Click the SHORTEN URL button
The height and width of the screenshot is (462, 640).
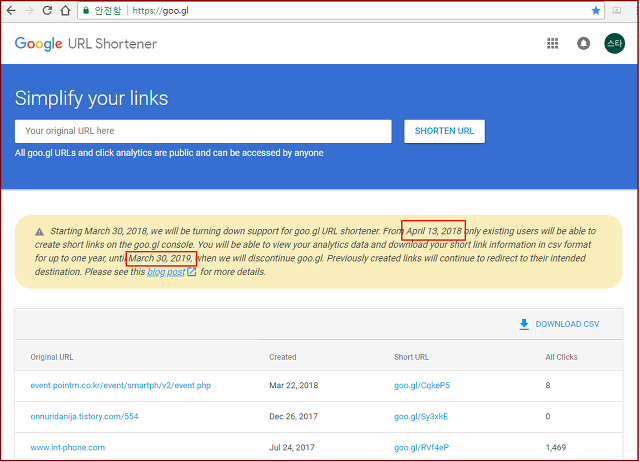point(444,131)
